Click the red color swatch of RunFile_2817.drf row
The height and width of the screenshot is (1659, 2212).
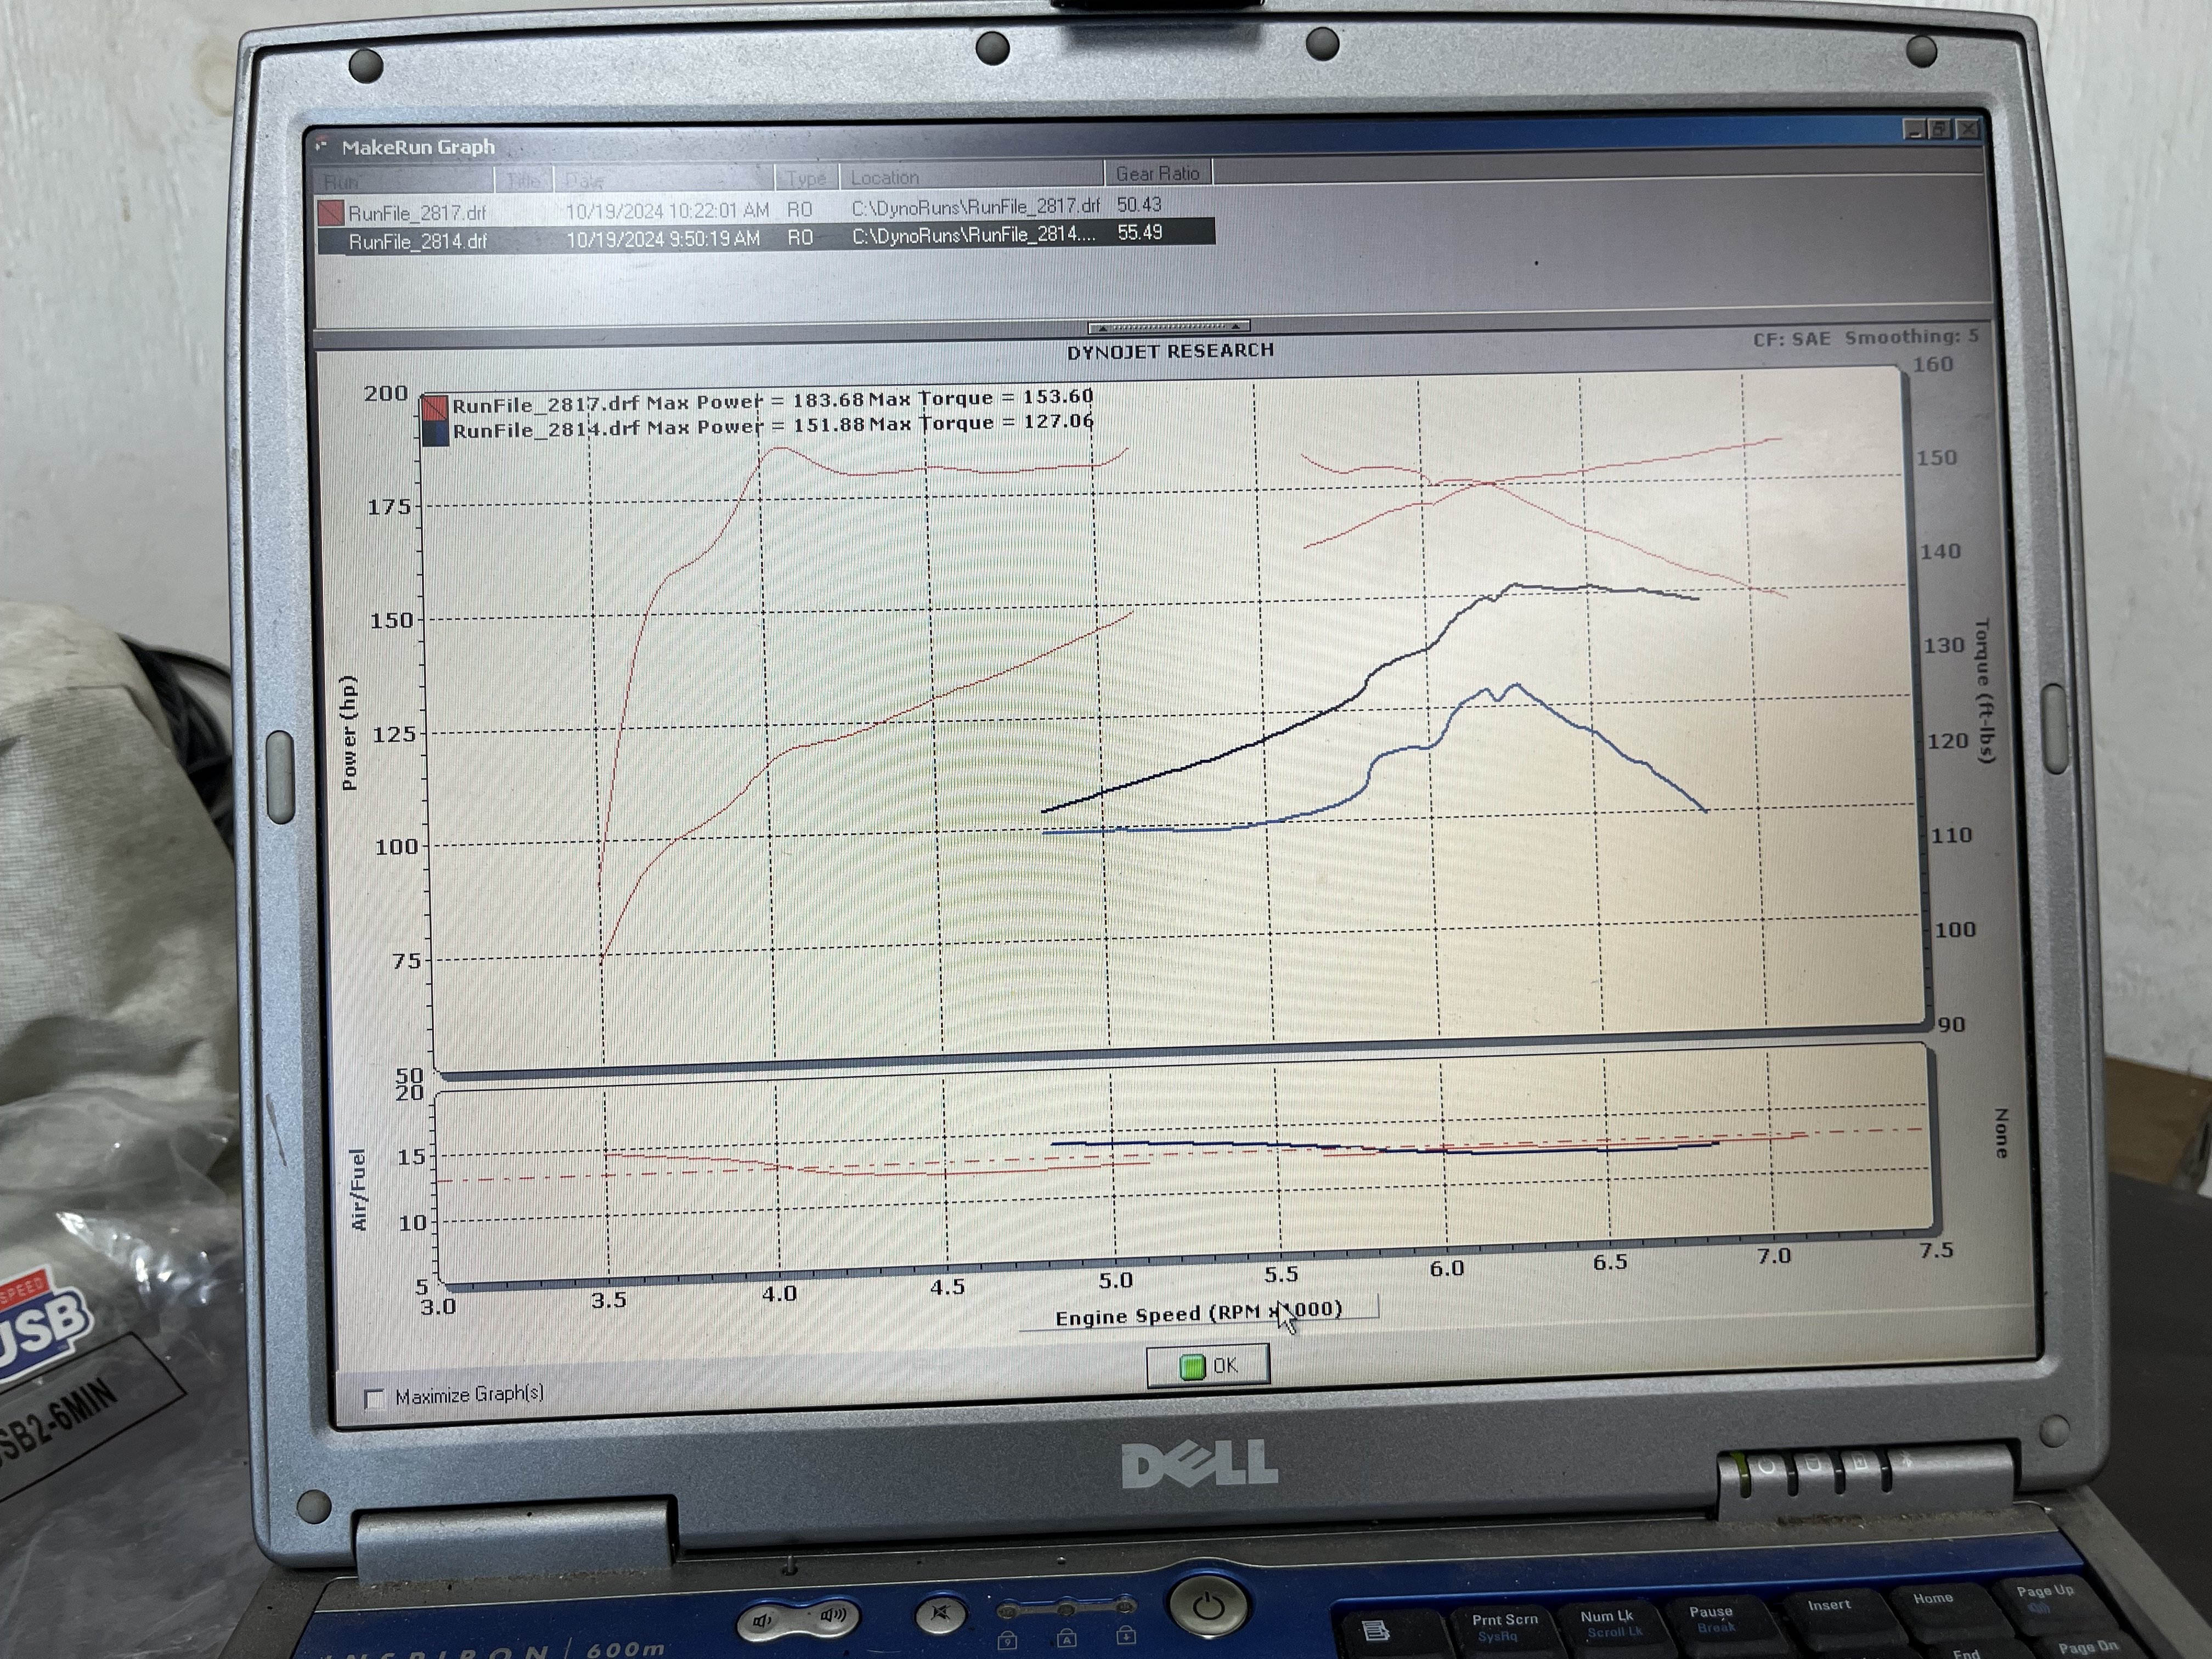point(330,213)
